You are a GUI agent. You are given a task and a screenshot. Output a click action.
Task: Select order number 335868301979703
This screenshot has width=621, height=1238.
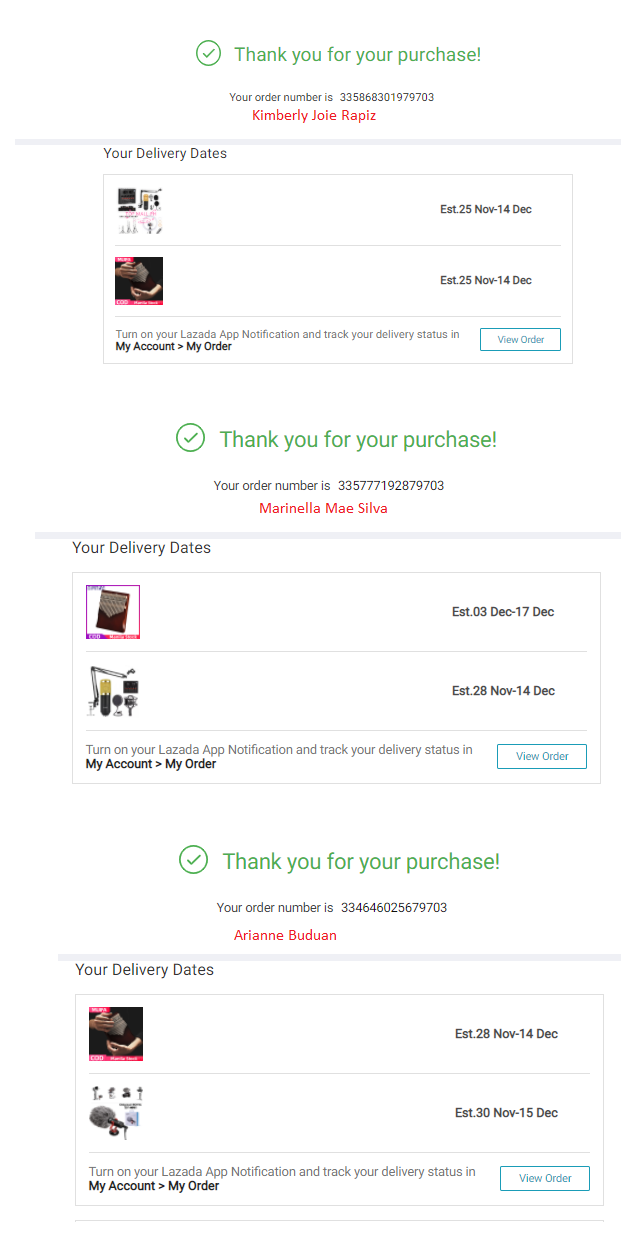[x=387, y=97]
